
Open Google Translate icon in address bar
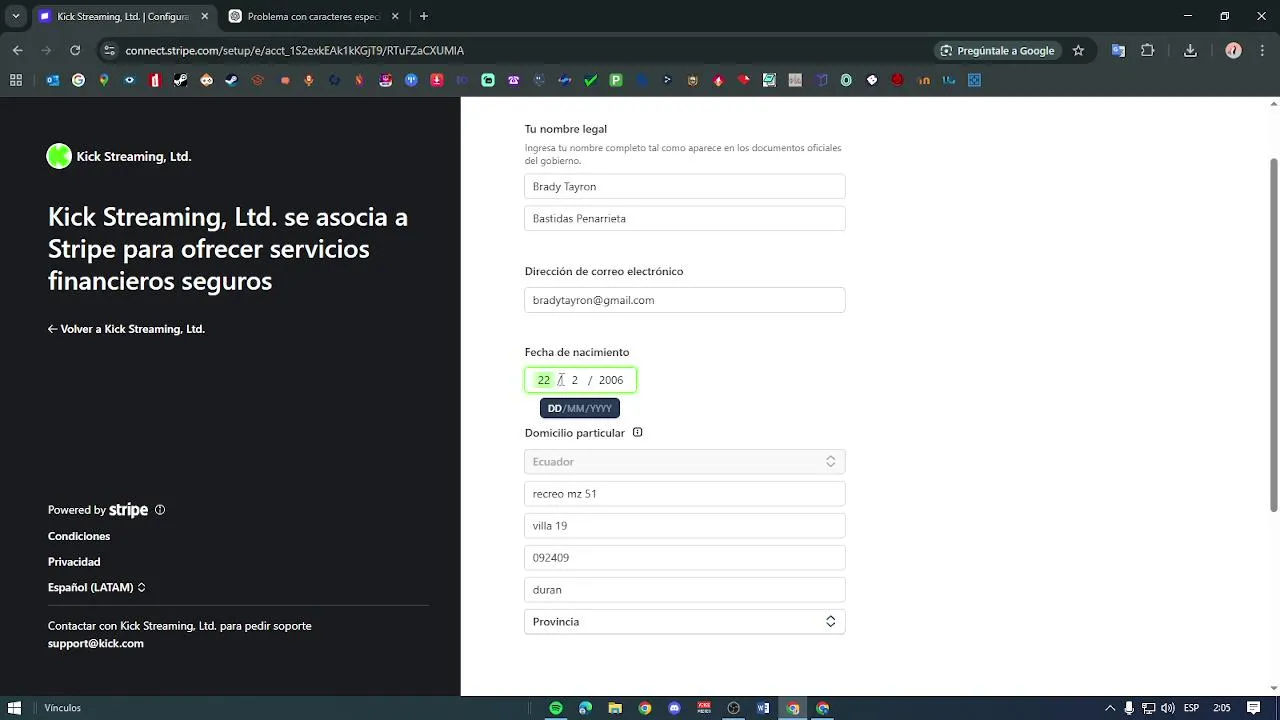(1118, 50)
